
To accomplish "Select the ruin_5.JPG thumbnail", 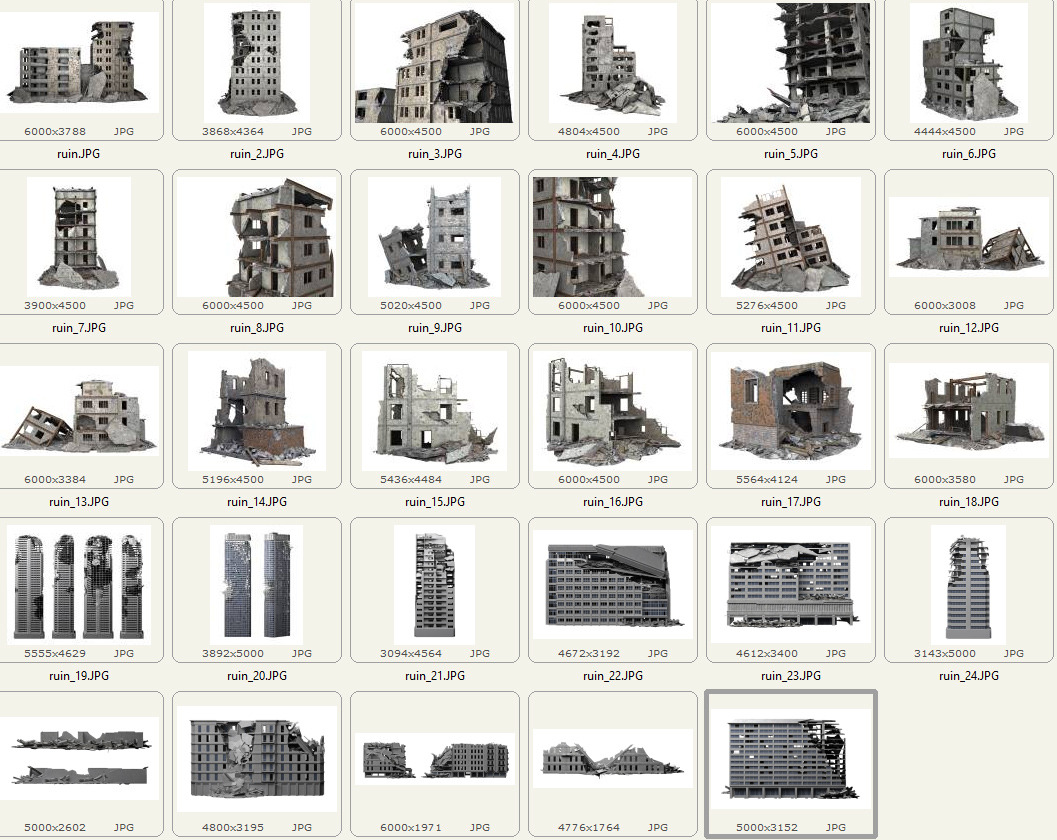I will point(791,64).
